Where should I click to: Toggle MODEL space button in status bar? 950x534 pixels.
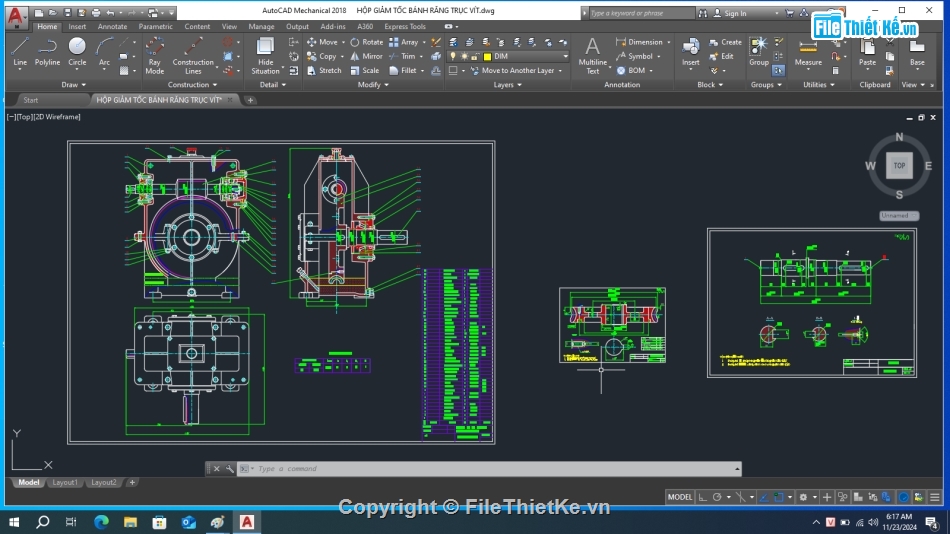(680, 497)
